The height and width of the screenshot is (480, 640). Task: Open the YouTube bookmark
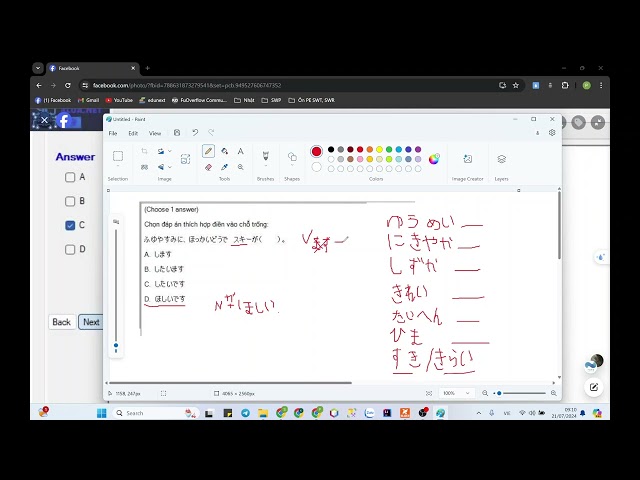119,100
